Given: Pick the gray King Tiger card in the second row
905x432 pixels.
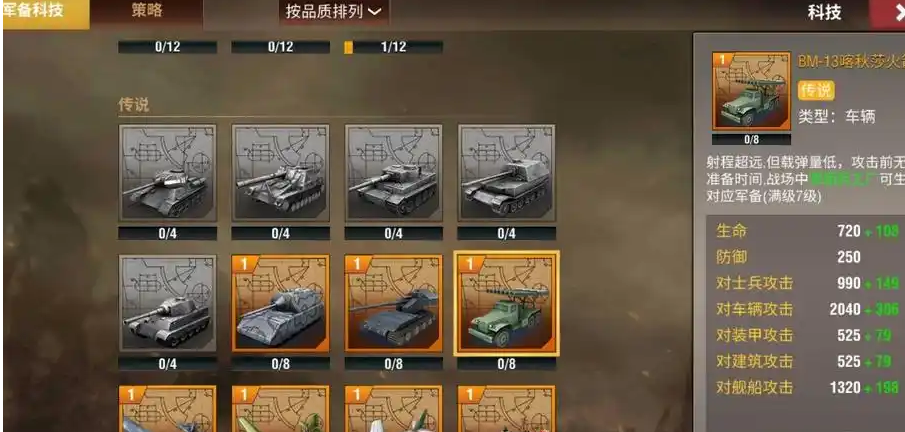Looking at the screenshot, I should [167, 303].
